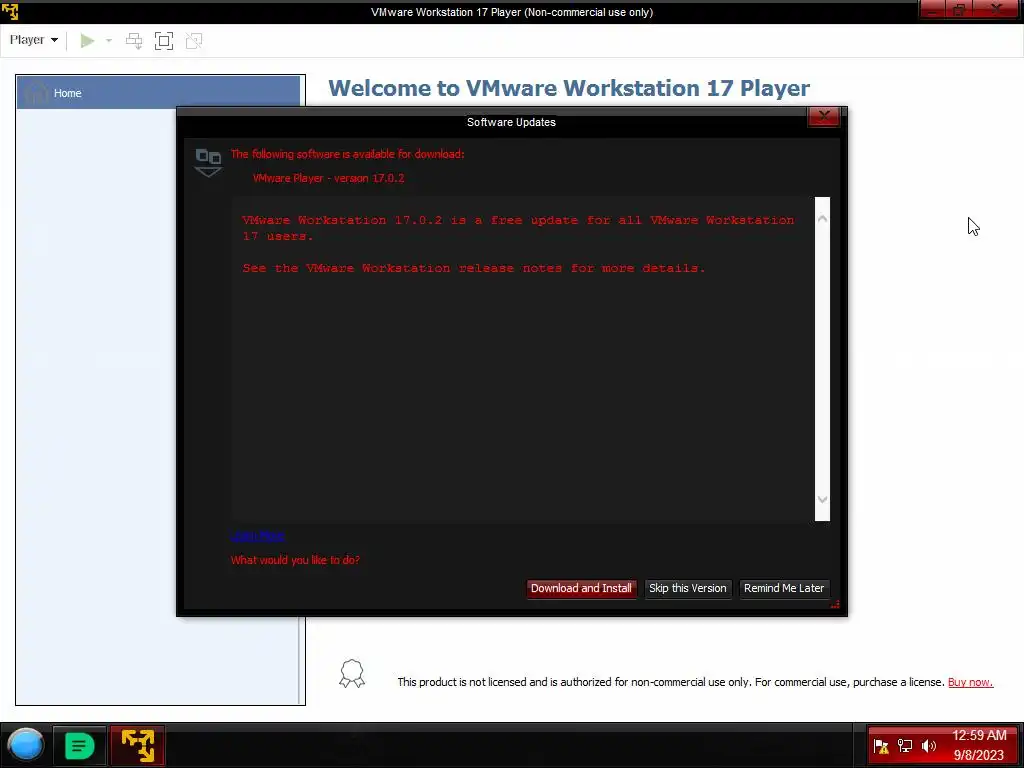This screenshot has height=768, width=1024.
Task: Click 'What would you like to do?' text
Action: point(295,560)
